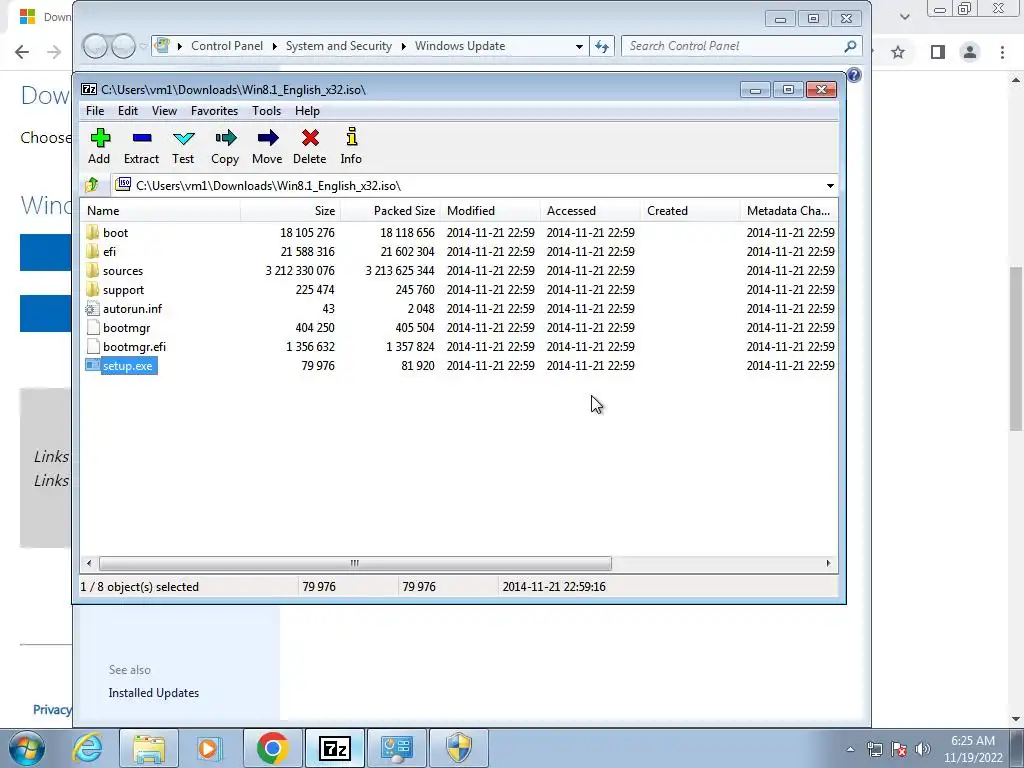Select the support folder icon
Screen dimensions: 1024x768
92,289
